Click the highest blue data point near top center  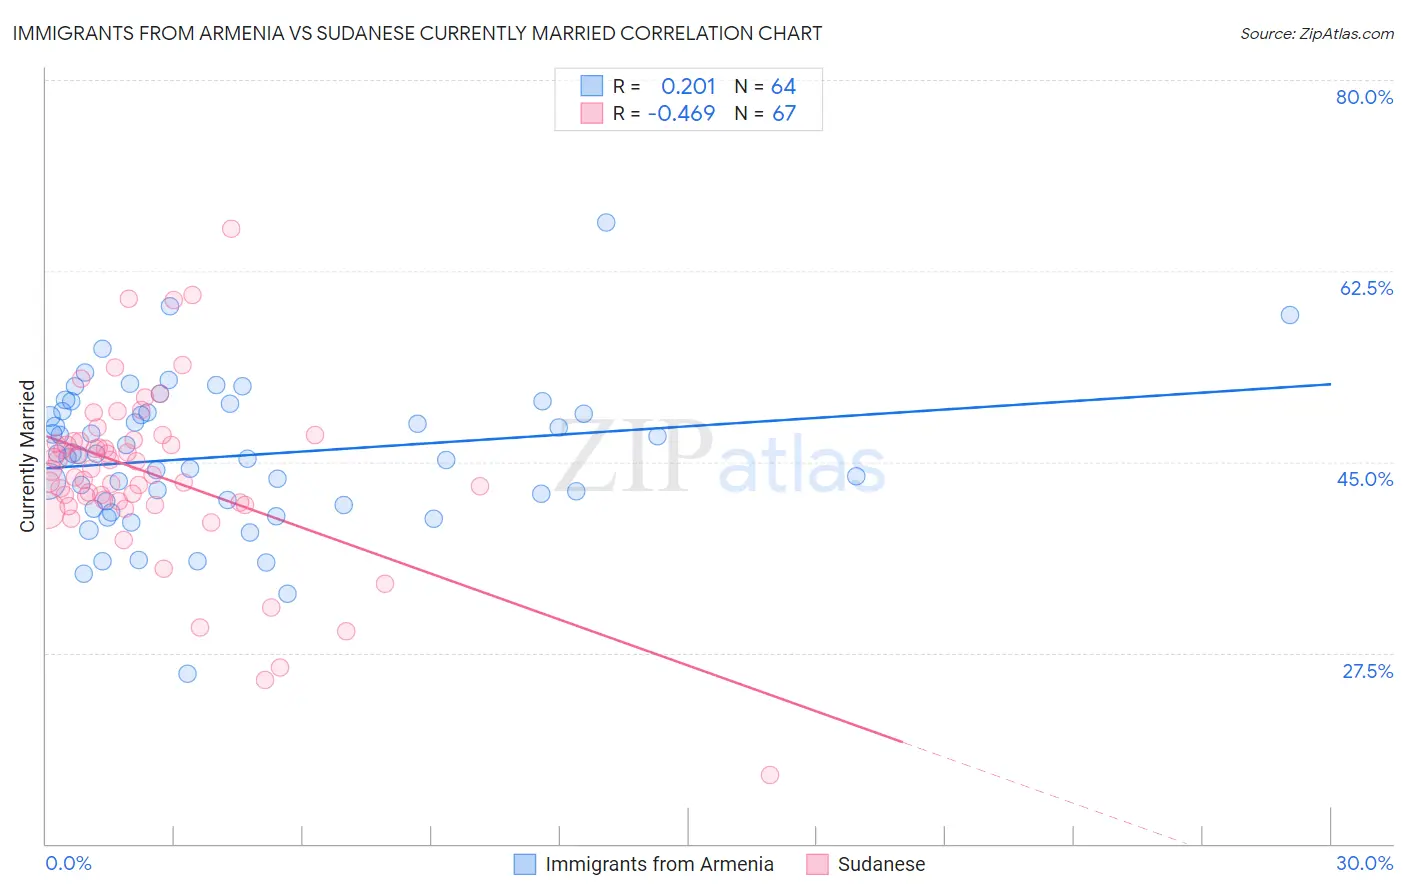click(606, 223)
